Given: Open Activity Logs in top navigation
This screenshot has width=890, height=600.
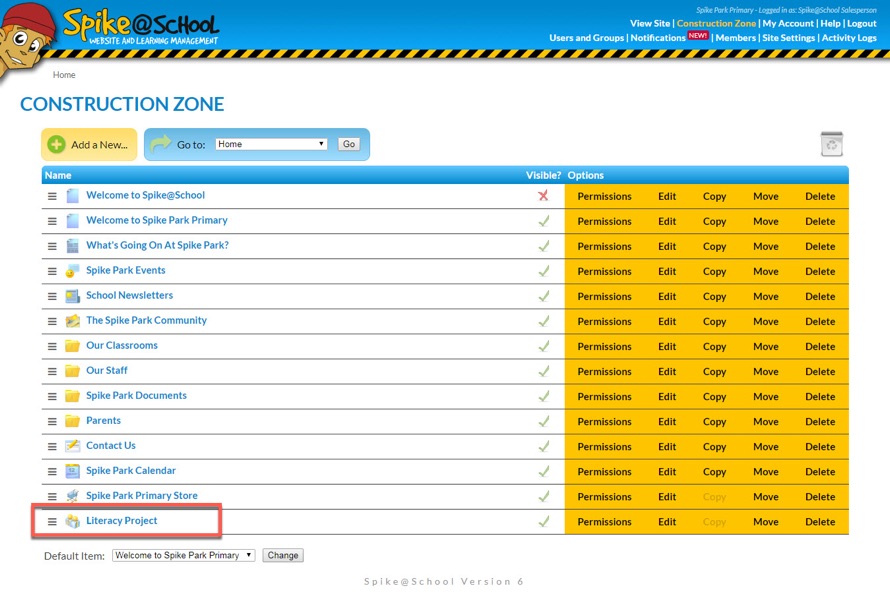Looking at the screenshot, I should click(x=849, y=37).
